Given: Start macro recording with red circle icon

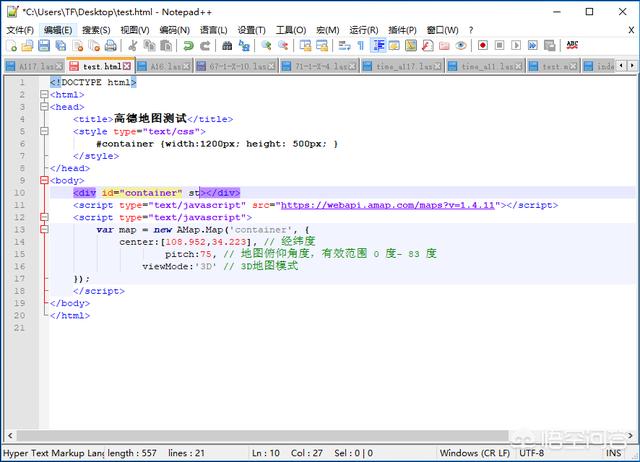Looking at the screenshot, I should 483,45.
